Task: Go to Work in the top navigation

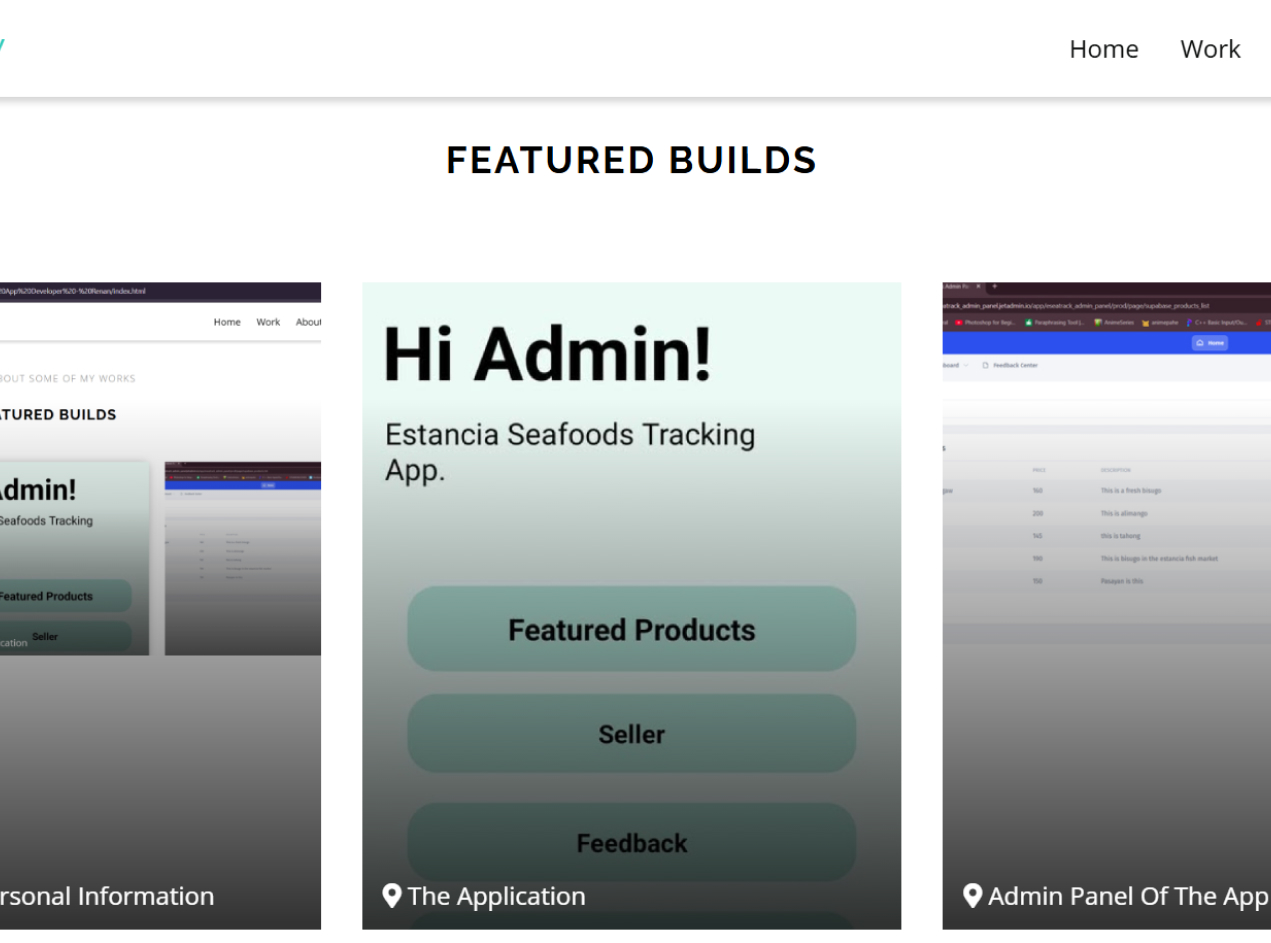Action: [1209, 49]
